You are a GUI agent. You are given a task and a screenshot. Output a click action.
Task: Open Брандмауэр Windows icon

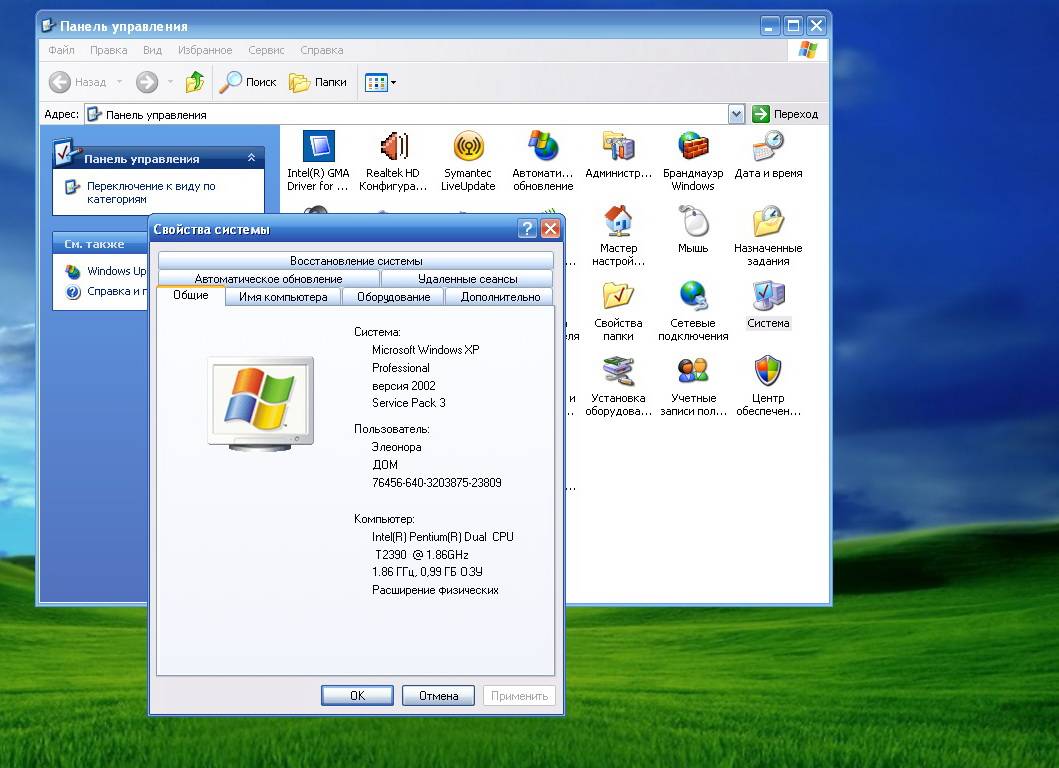tap(693, 161)
